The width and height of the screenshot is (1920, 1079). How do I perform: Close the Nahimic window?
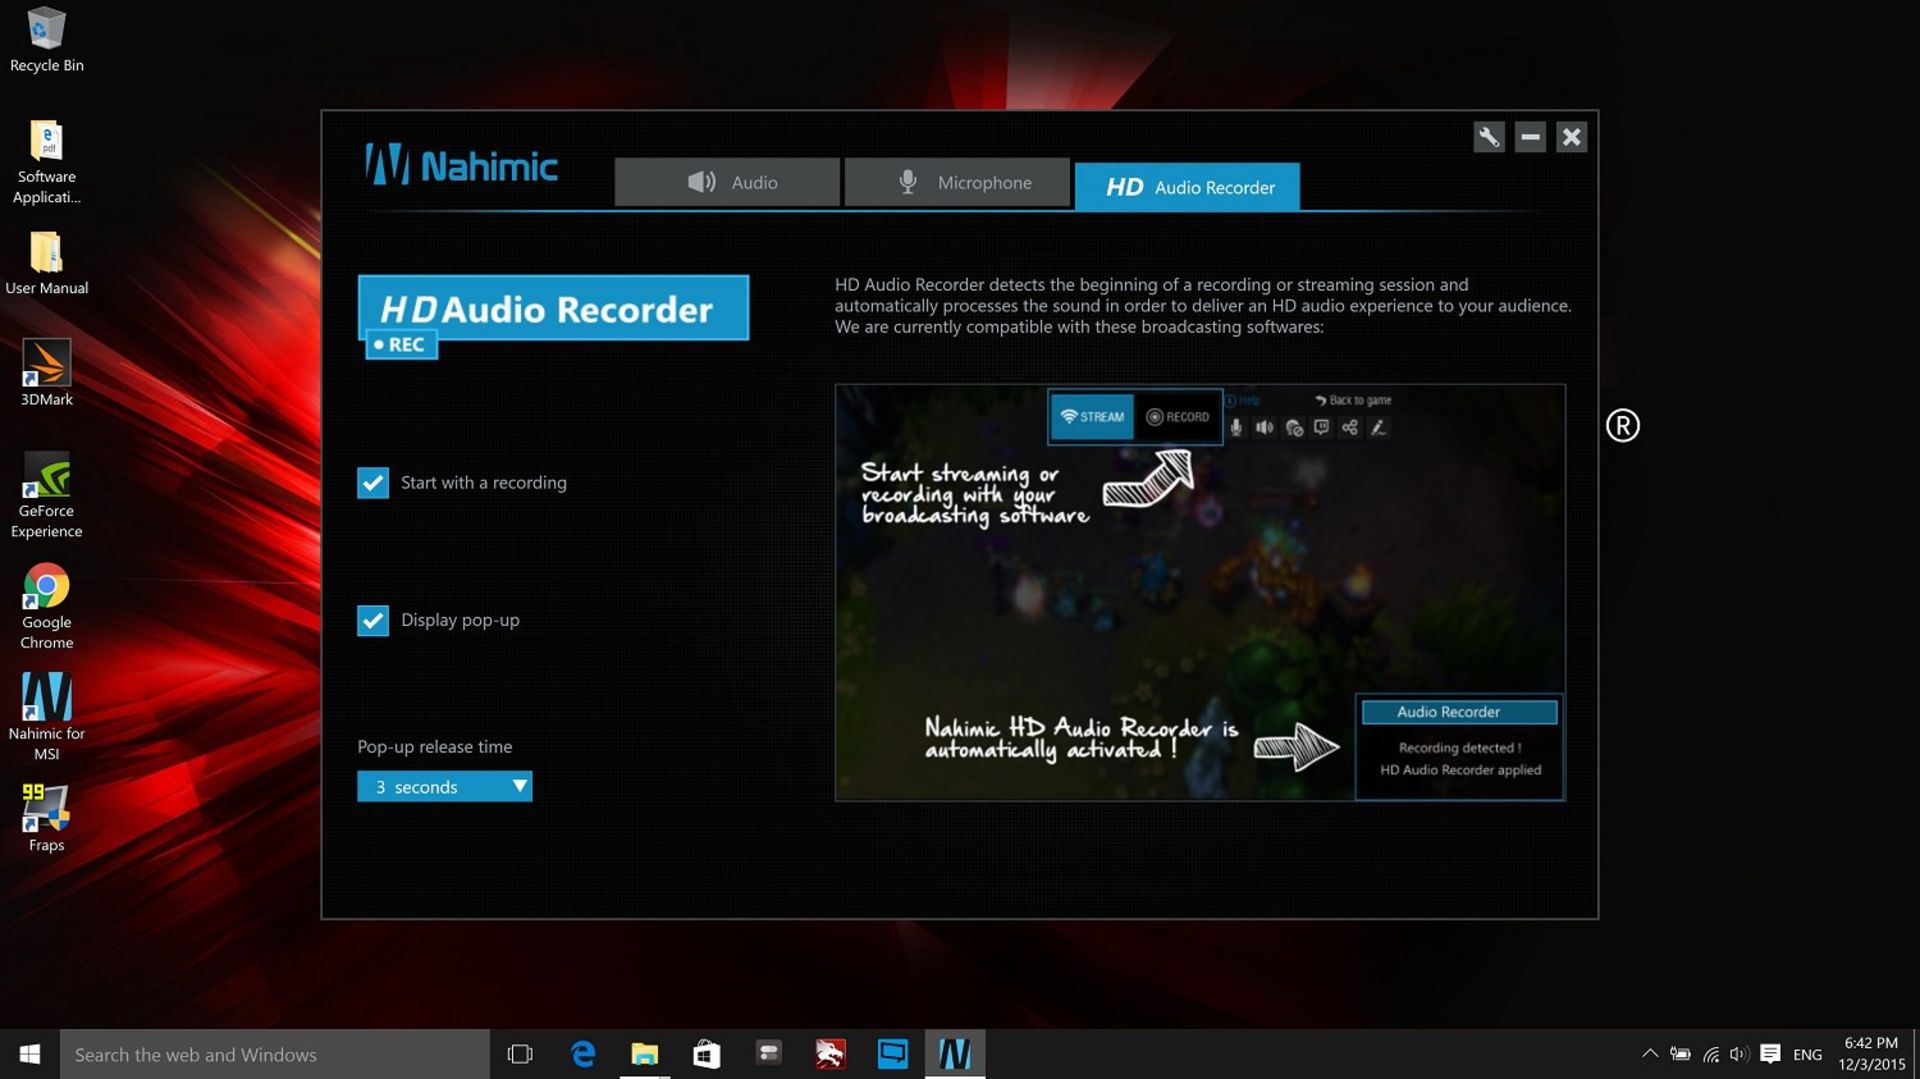pos(1571,137)
